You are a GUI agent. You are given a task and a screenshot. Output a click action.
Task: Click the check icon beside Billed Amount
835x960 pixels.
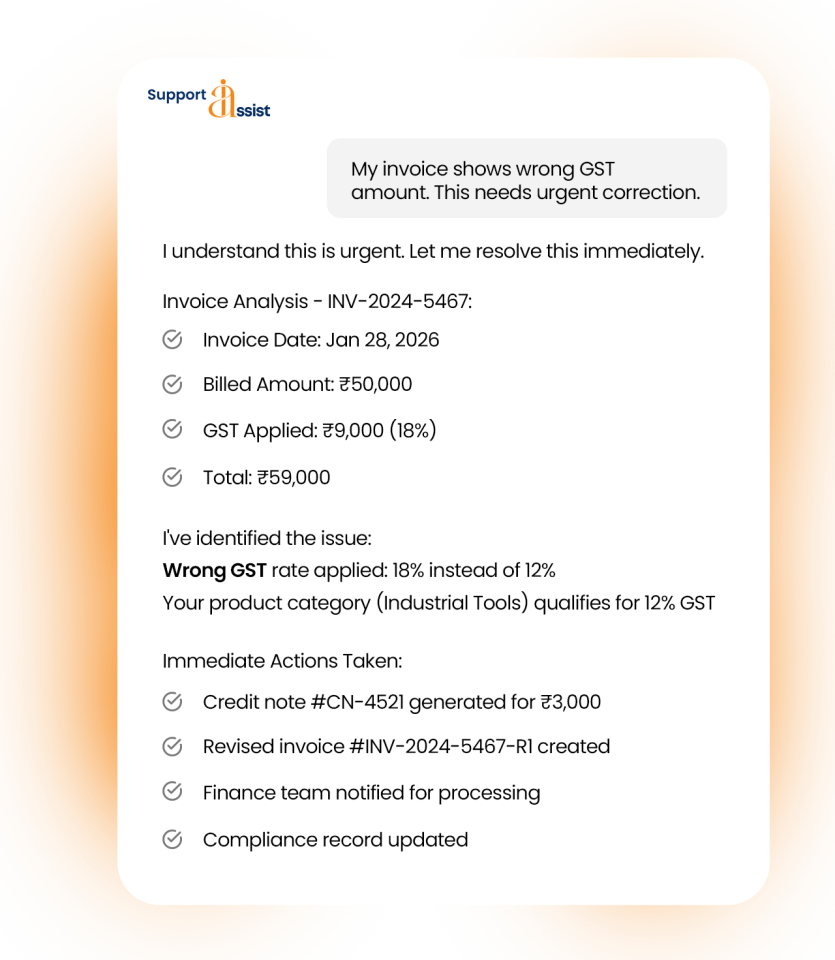(172, 384)
